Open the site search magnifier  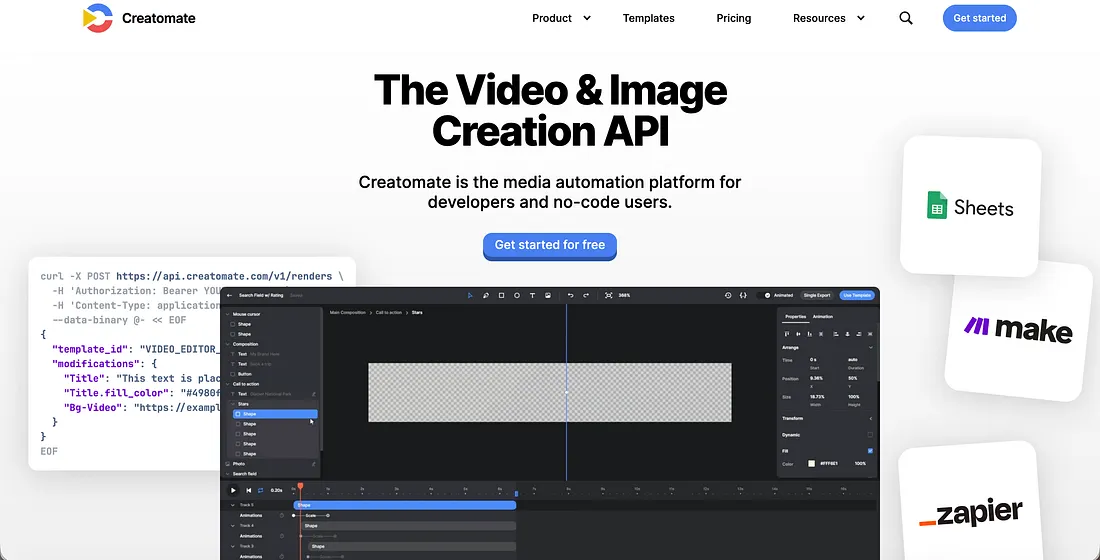[x=906, y=18]
